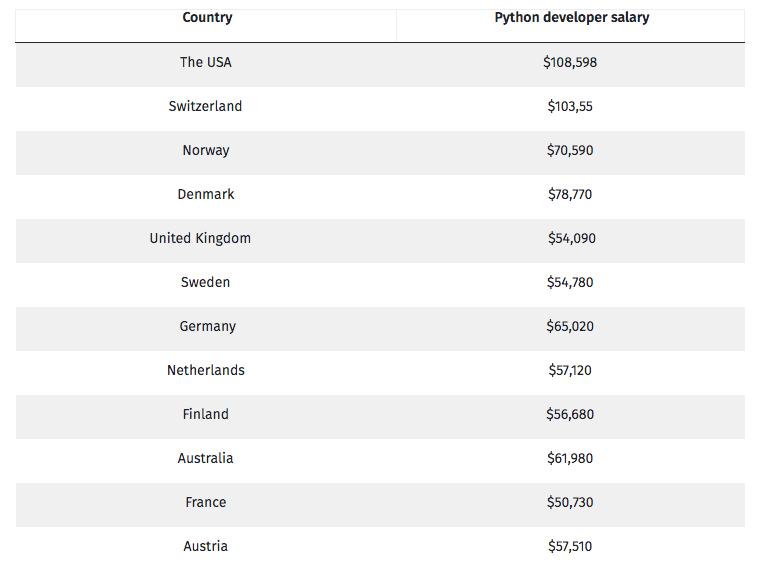Select the Netherlands country cell
Viewport: 763px width, 571px height.
click(x=206, y=370)
